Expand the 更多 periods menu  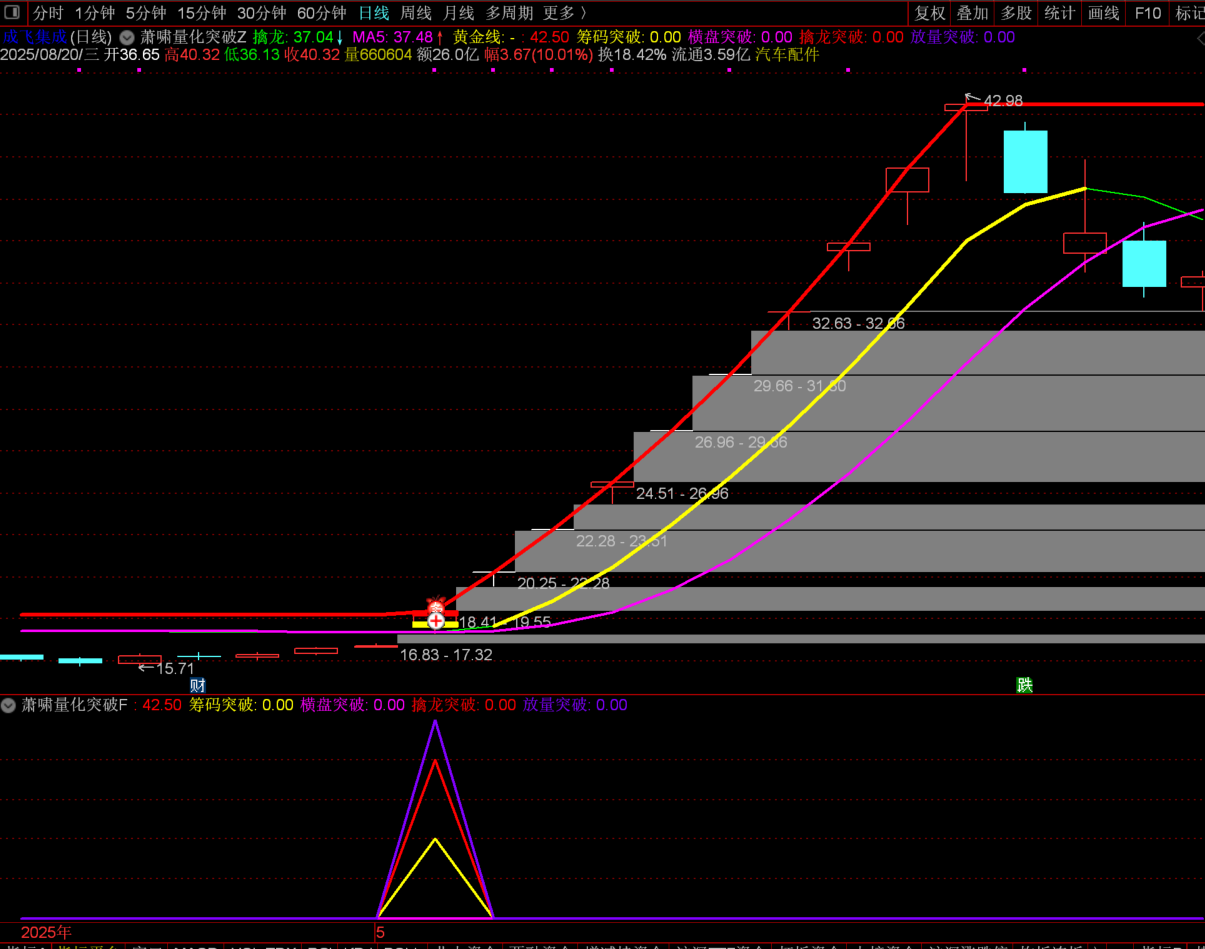(x=564, y=13)
